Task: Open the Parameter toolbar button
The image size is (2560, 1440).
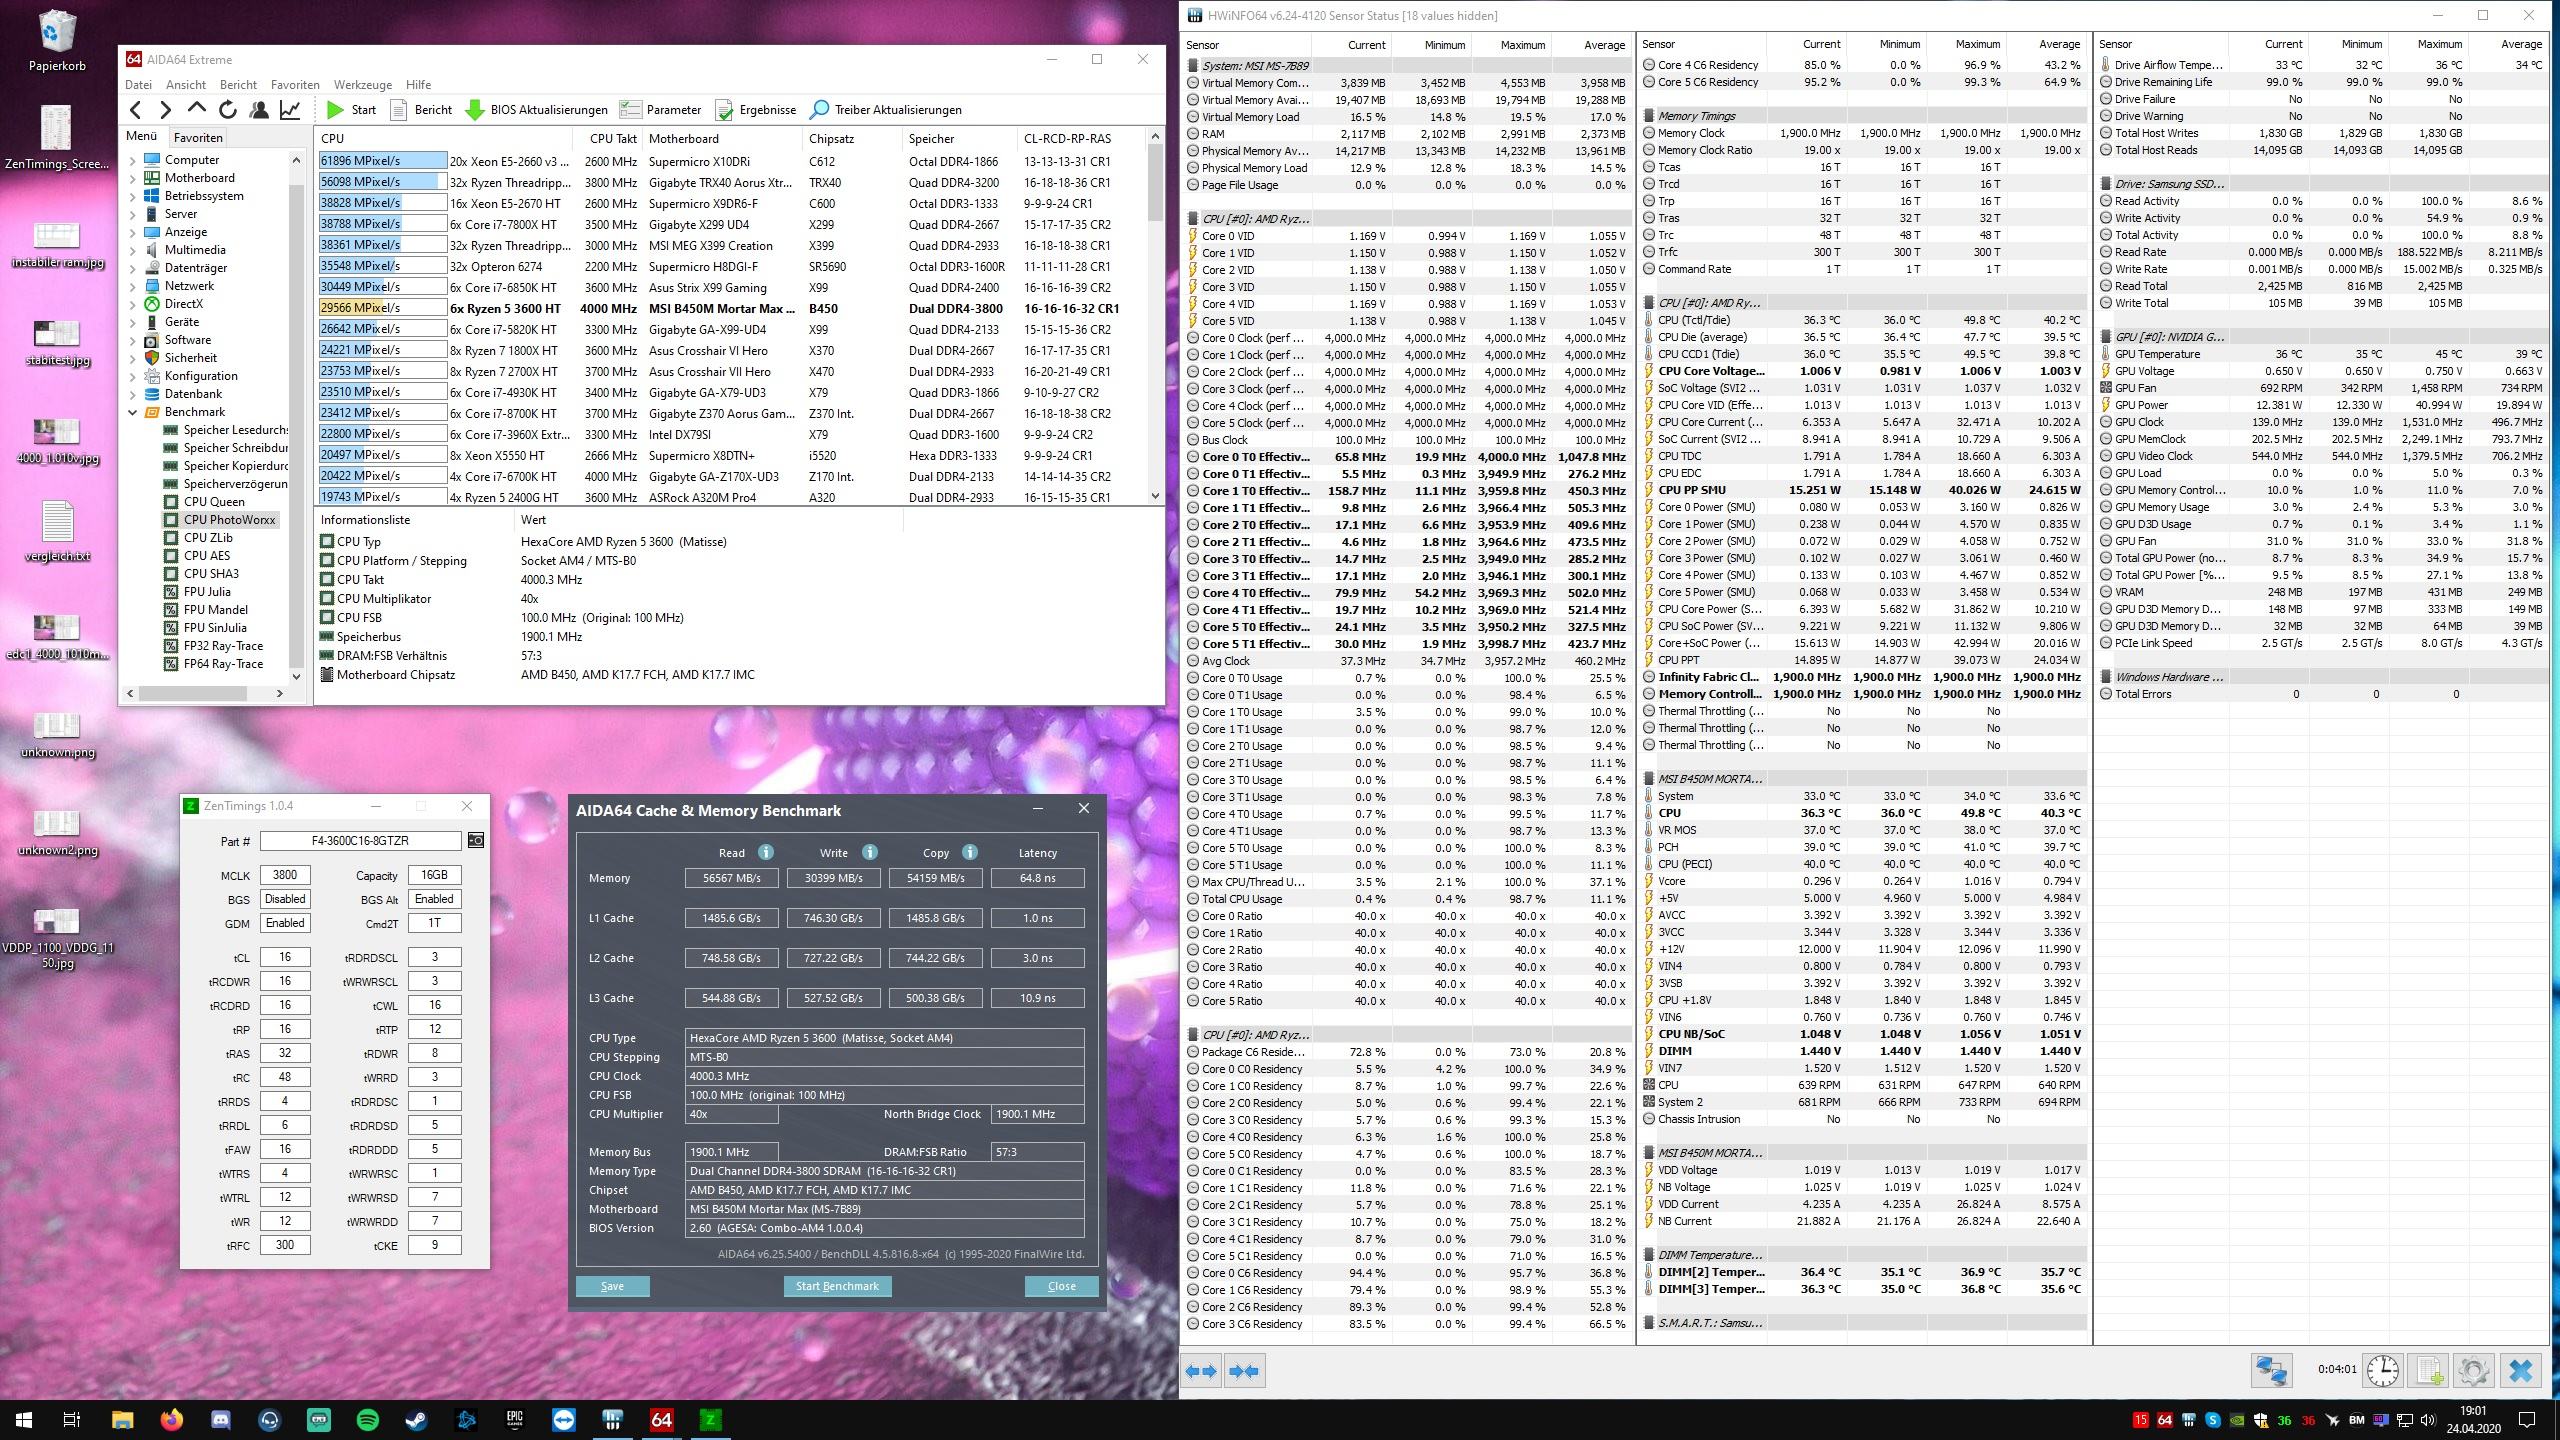Action: [661, 110]
